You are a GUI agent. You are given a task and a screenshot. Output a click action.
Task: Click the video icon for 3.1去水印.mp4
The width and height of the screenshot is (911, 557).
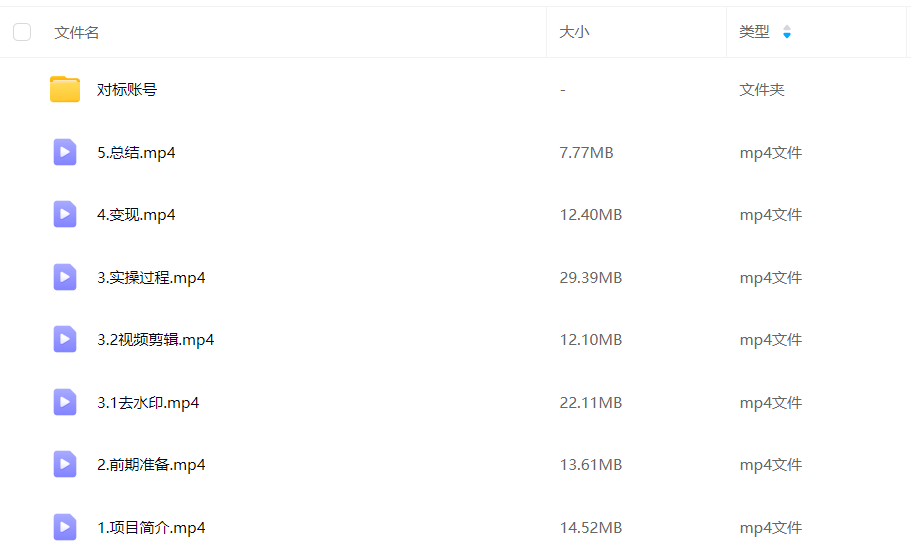[65, 402]
